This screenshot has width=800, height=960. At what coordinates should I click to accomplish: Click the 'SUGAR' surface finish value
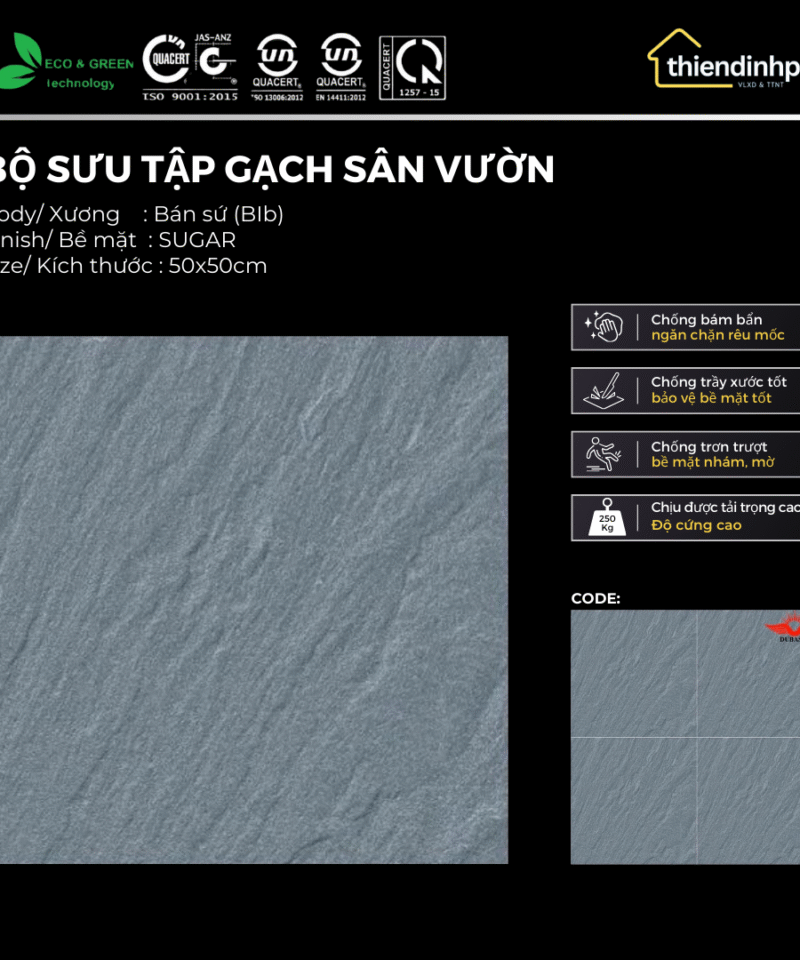click(197, 240)
